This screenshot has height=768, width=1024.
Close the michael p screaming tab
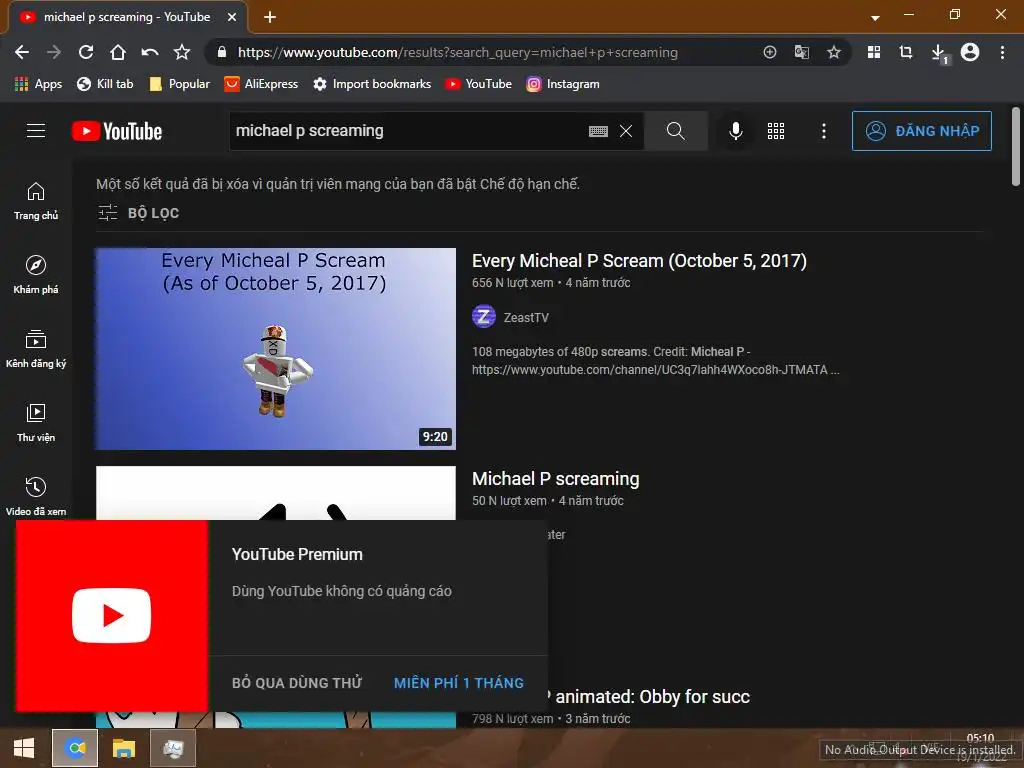[232, 17]
